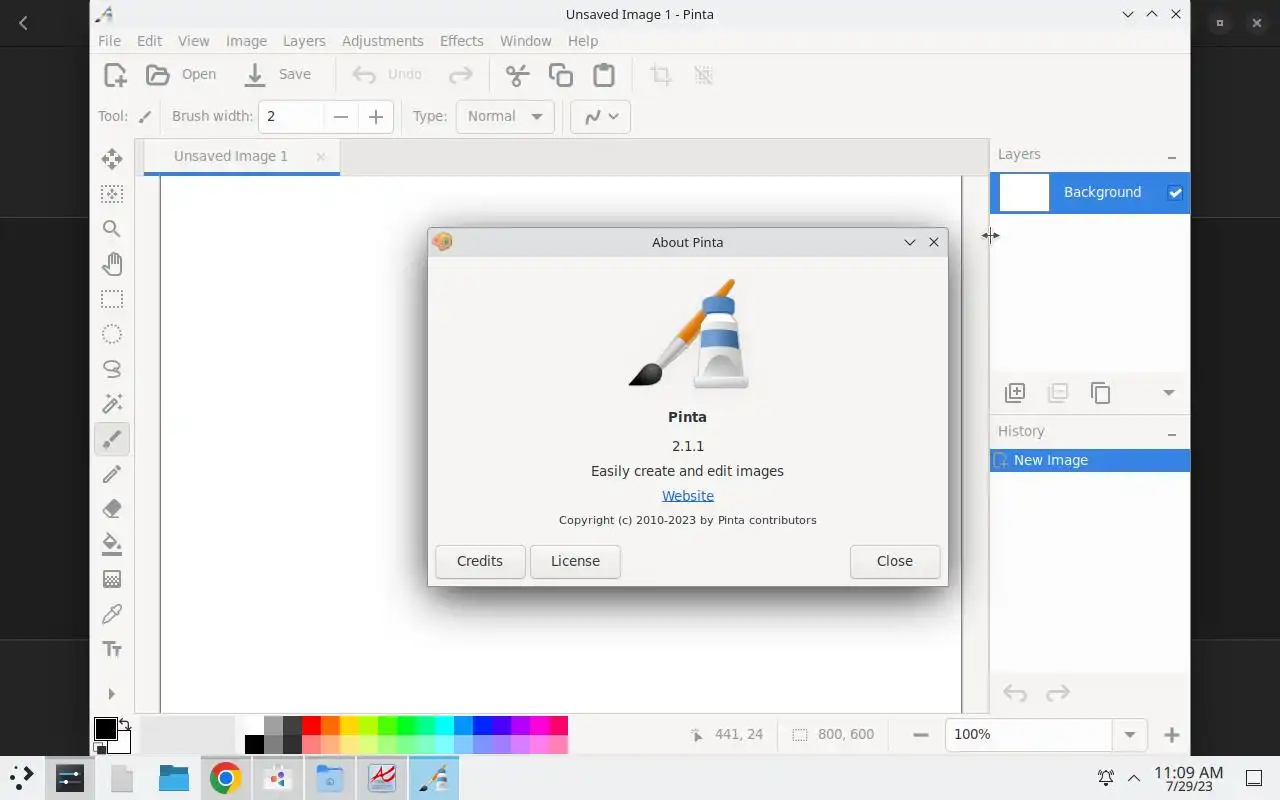1280x800 pixels.
Task: Open the Window menu
Action: [525, 41]
